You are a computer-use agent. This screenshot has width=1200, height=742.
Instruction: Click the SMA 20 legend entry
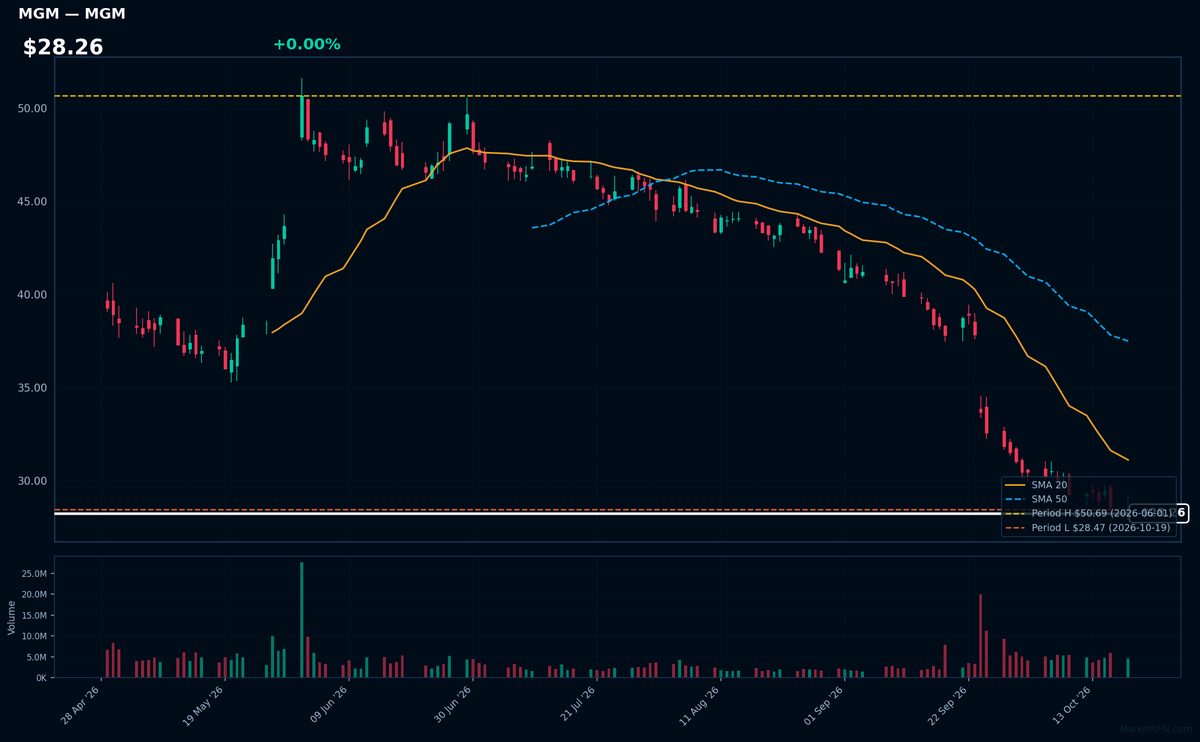point(1036,485)
